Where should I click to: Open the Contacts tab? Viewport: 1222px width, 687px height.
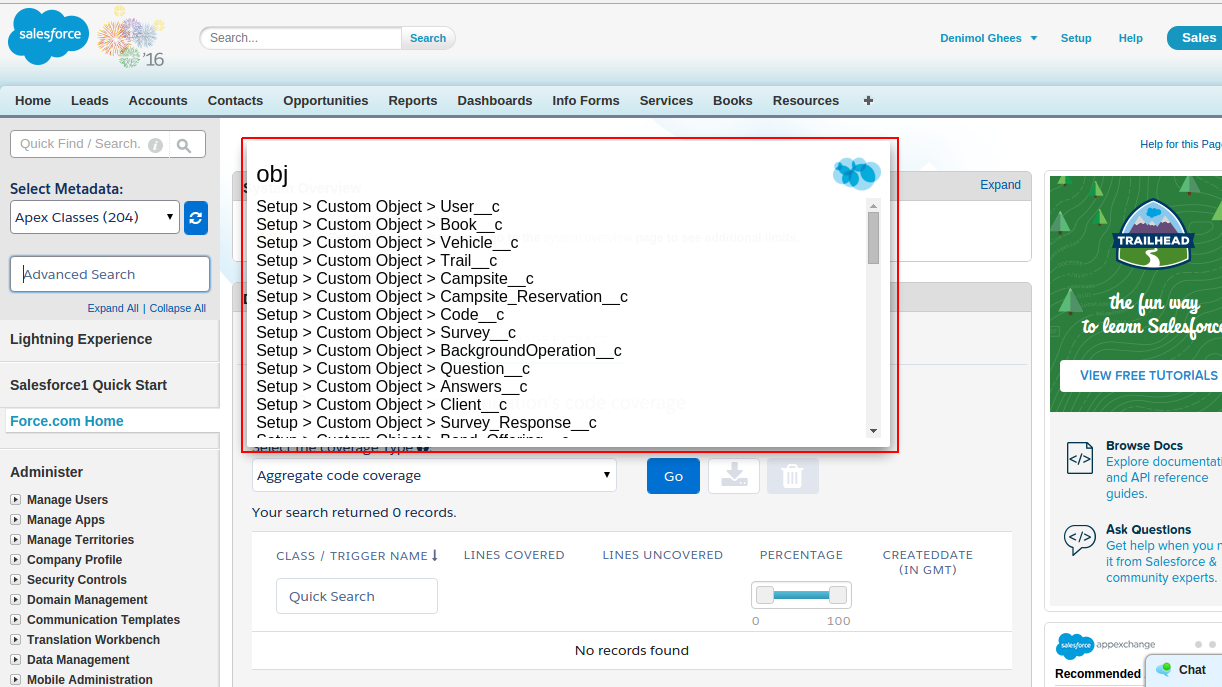[235, 101]
